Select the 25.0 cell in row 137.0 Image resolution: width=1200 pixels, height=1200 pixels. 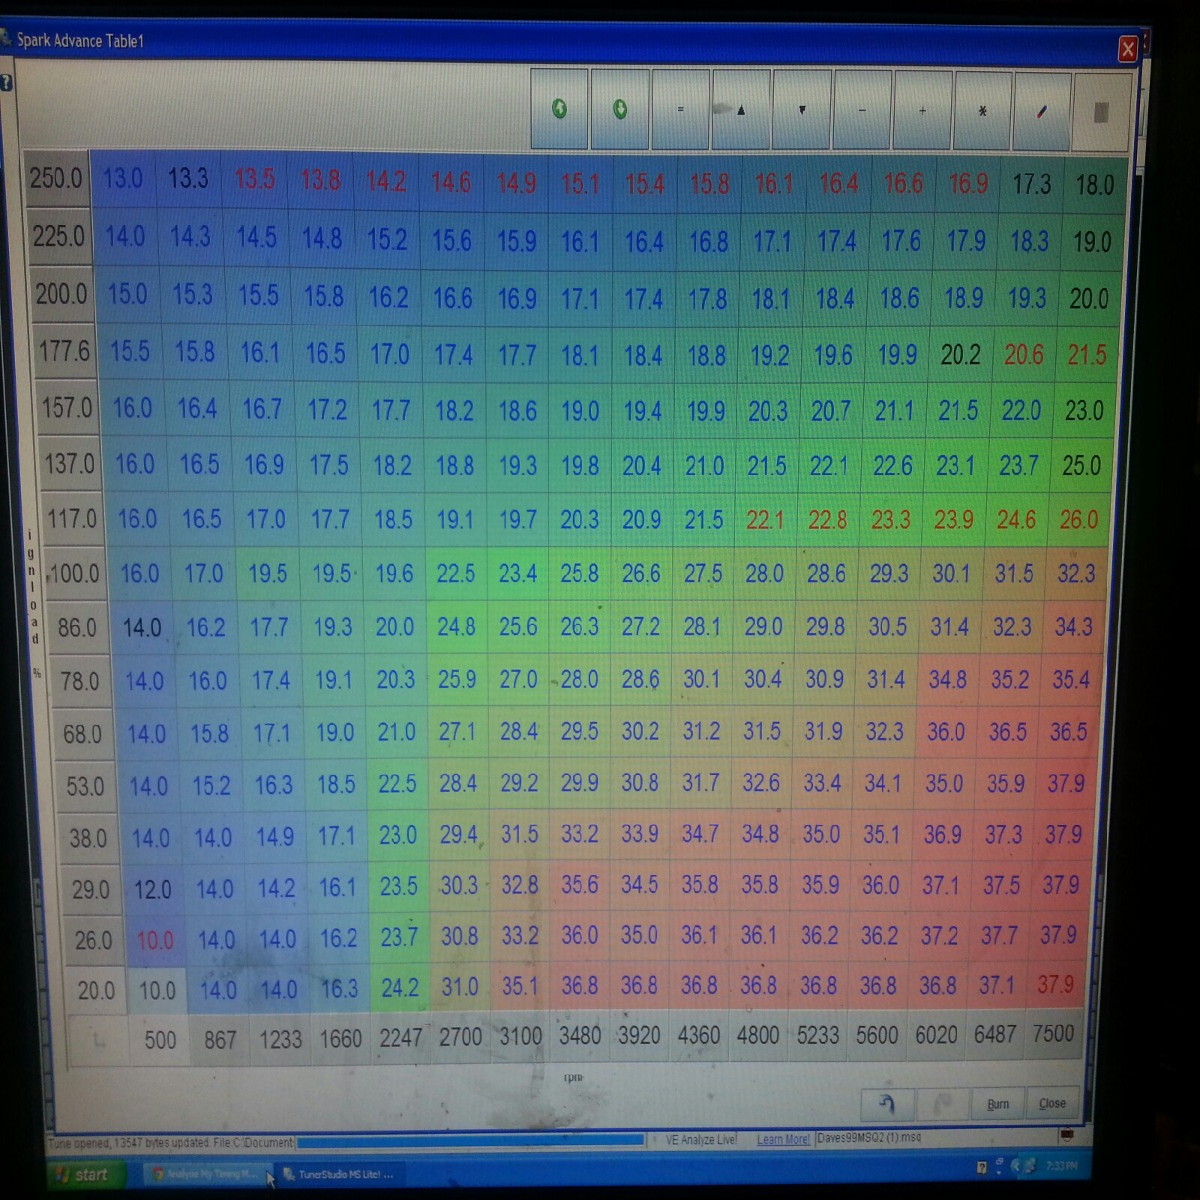point(1081,465)
